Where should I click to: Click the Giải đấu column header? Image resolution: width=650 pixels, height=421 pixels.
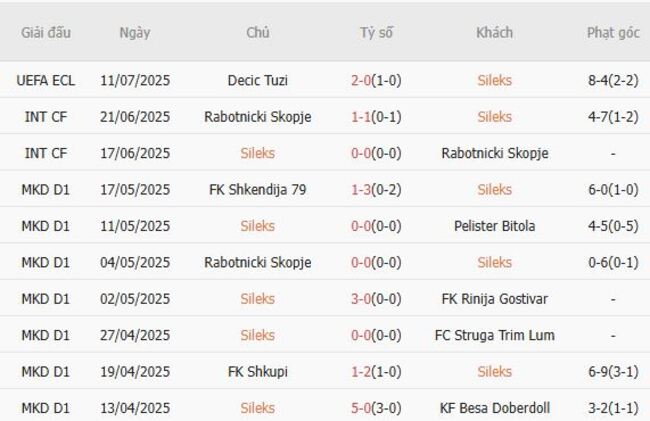[46, 32]
